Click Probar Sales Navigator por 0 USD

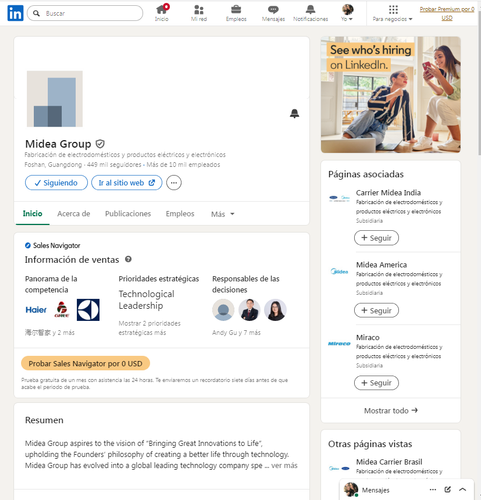tap(85, 363)
